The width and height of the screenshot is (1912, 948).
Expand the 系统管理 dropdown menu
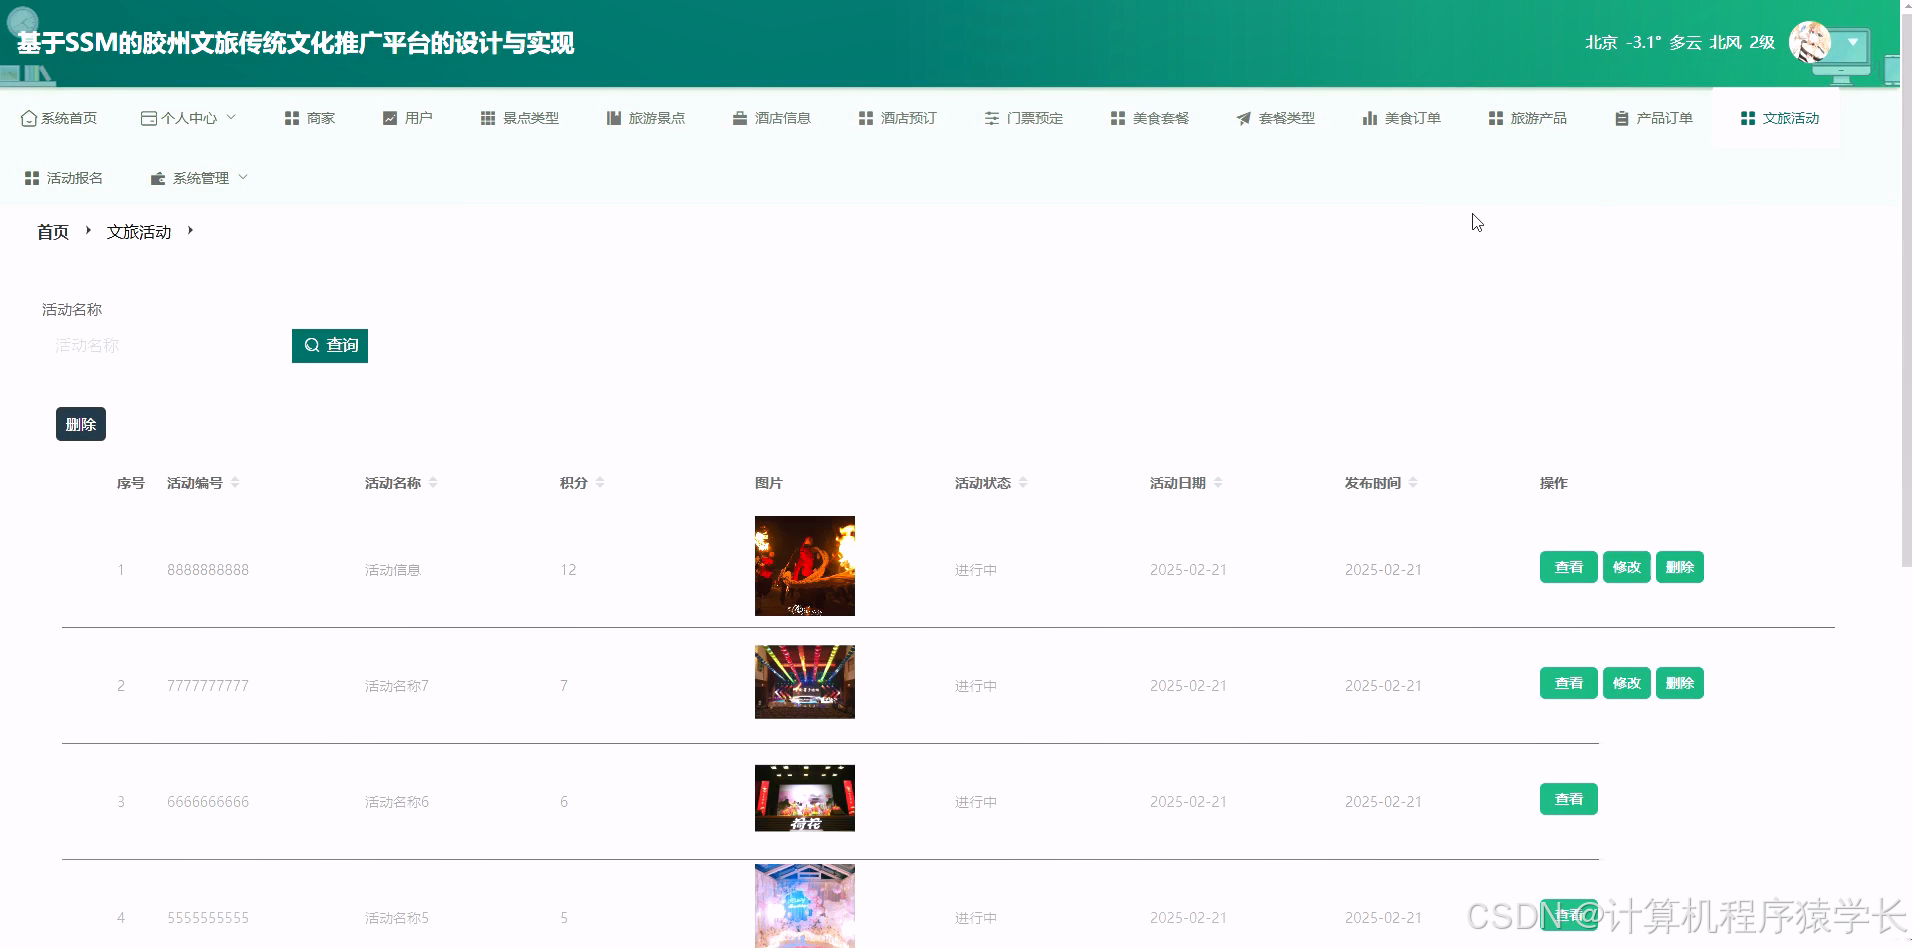[x=198, y=177]
